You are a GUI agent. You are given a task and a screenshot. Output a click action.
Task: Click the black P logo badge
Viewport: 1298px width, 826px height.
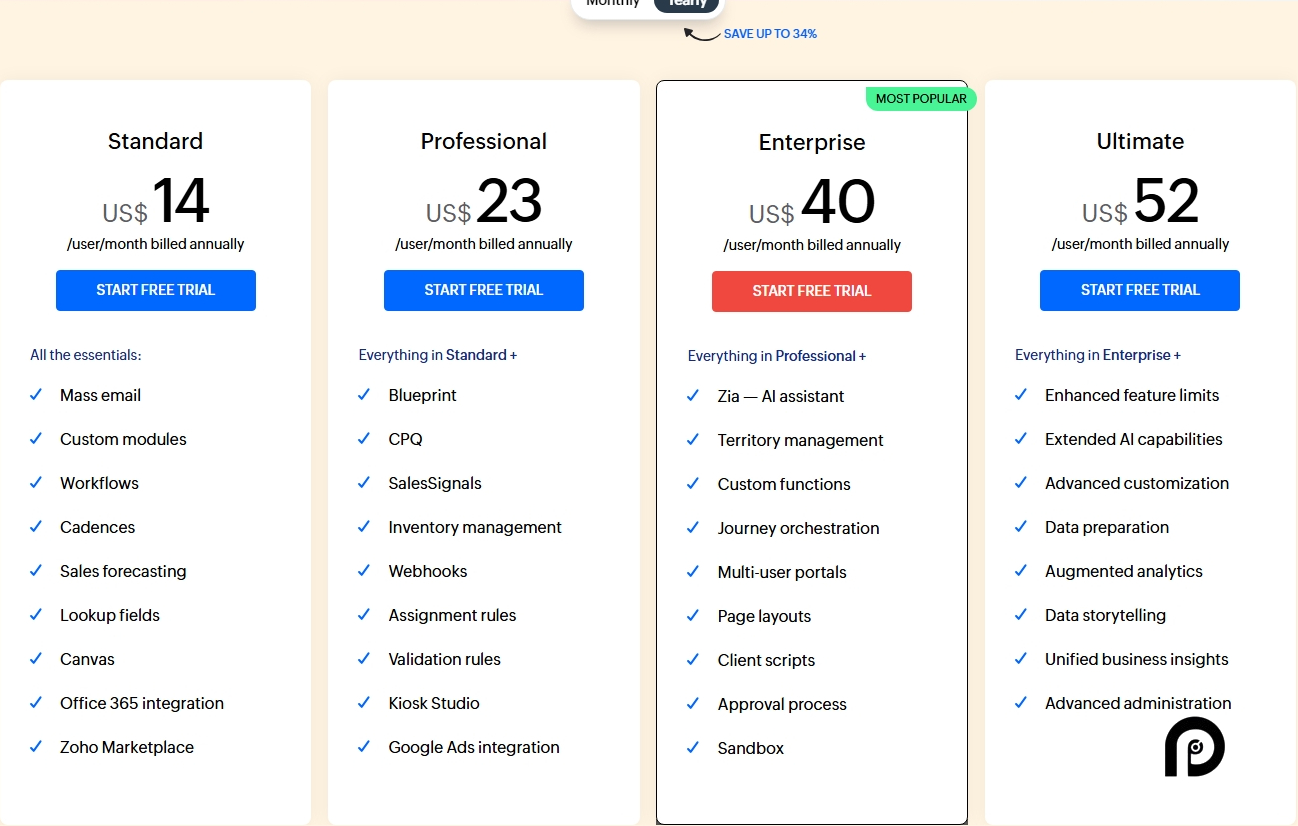tap(1194, 746)
